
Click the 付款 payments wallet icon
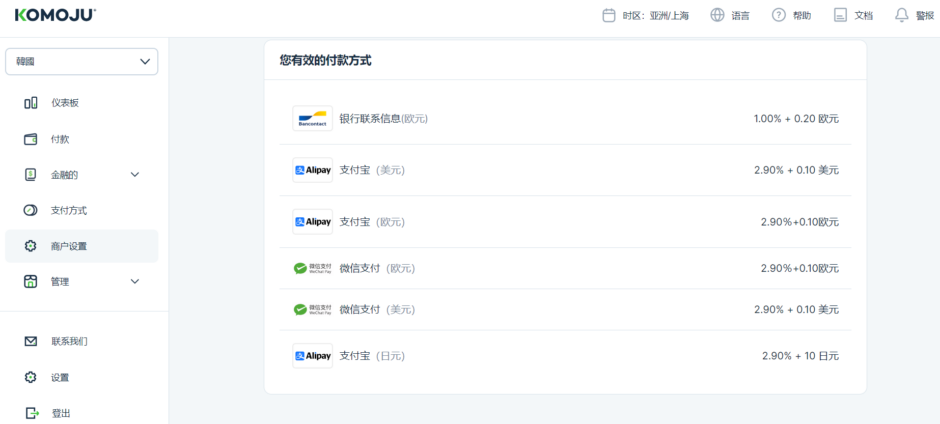(30, 139)
